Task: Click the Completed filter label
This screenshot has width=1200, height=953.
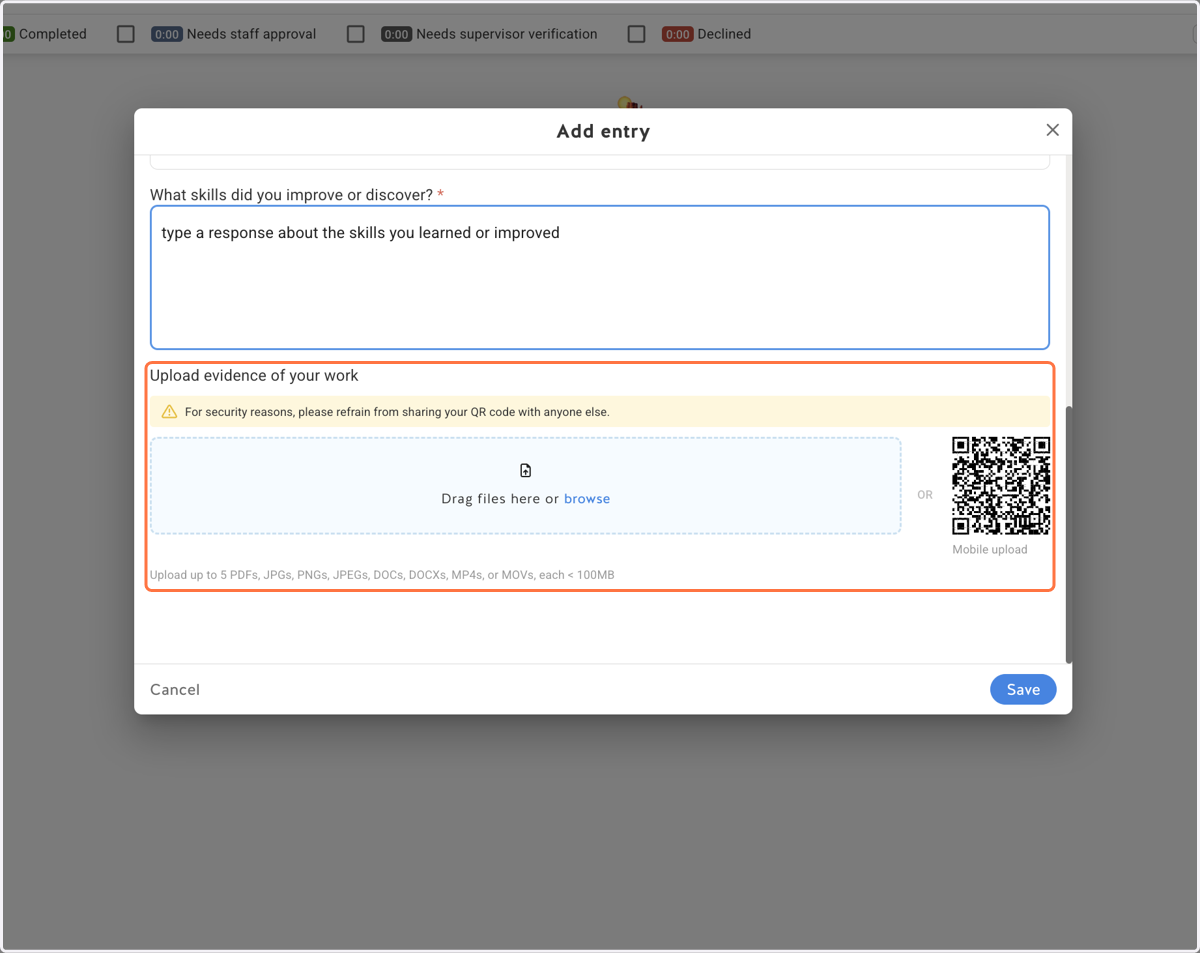Action: click(53, 34)
